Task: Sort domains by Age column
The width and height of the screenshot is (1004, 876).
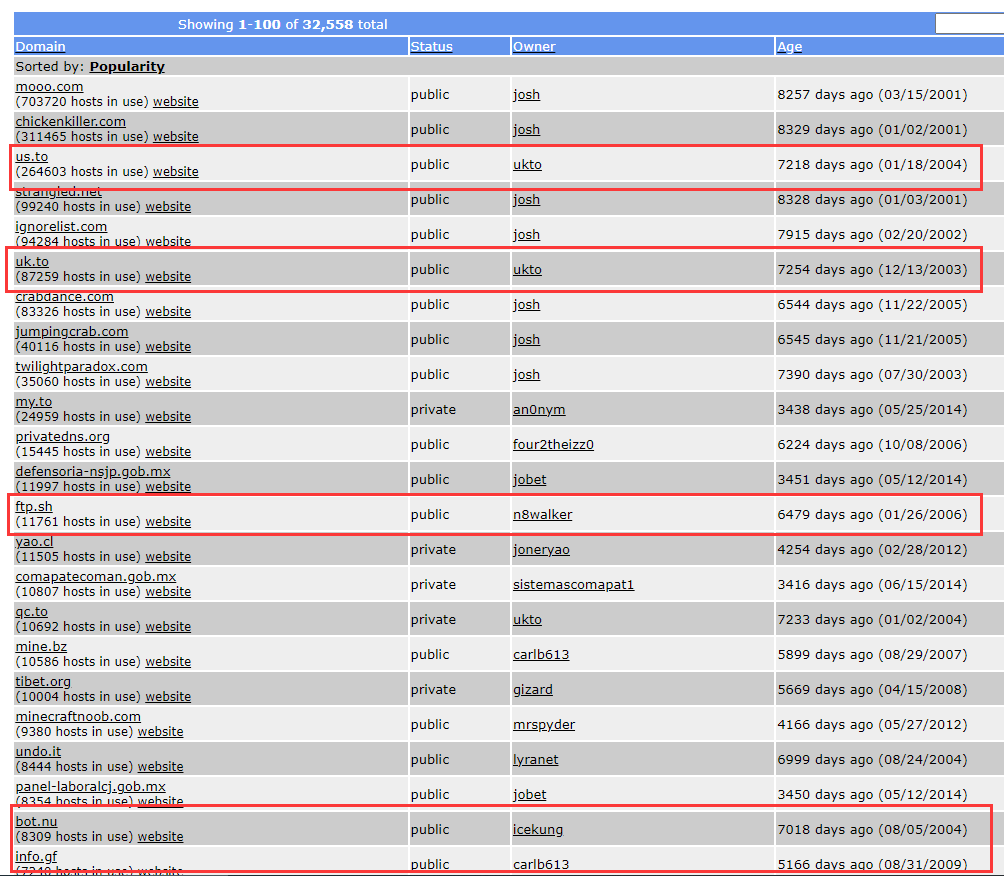Action: pos(789,47)
